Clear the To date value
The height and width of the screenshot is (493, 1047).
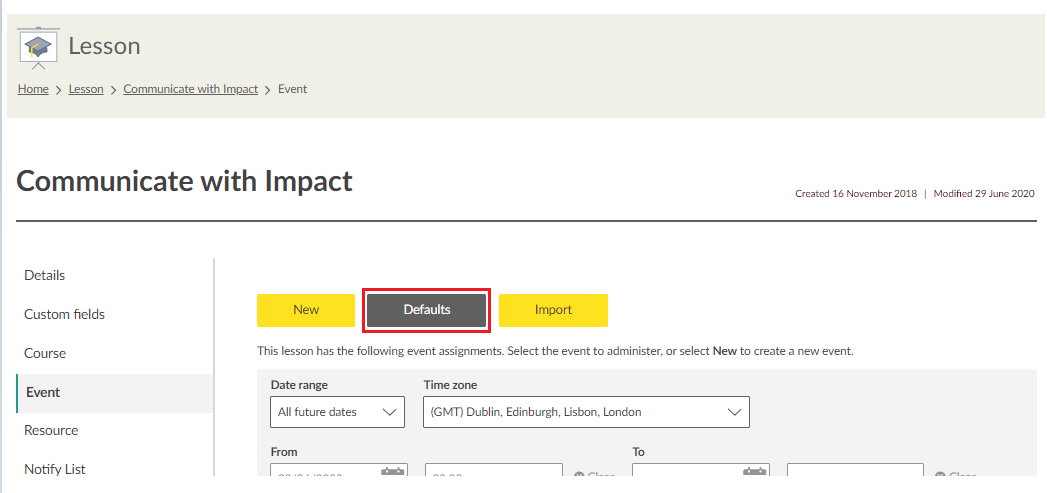point(956,477)
